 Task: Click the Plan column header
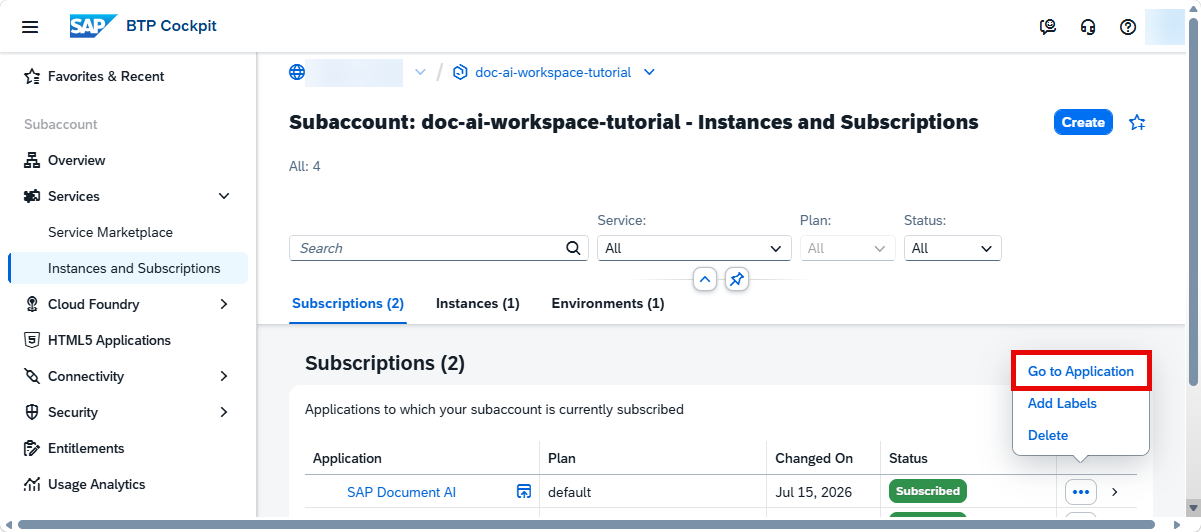click(x=562, y=458)
